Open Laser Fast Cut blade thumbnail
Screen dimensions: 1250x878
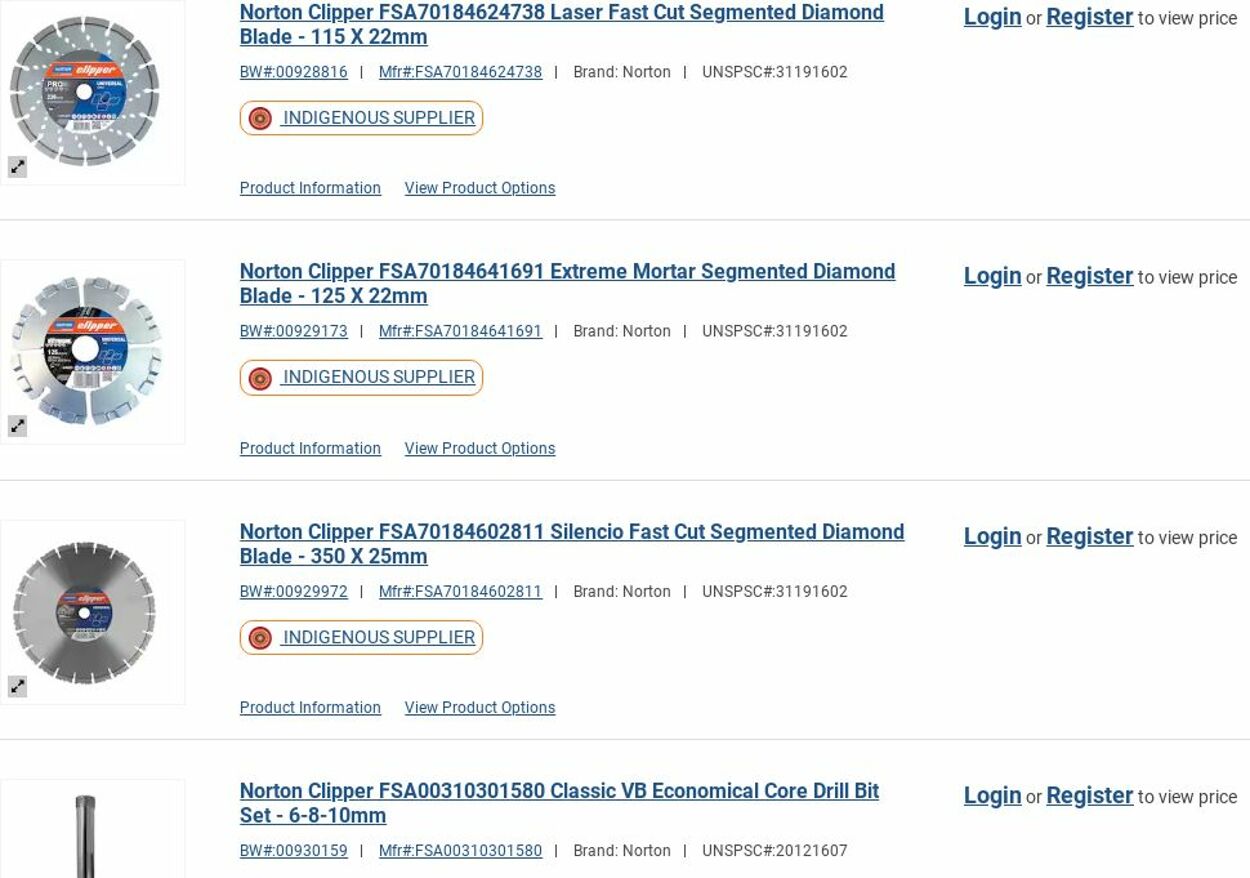coord(85,92)
